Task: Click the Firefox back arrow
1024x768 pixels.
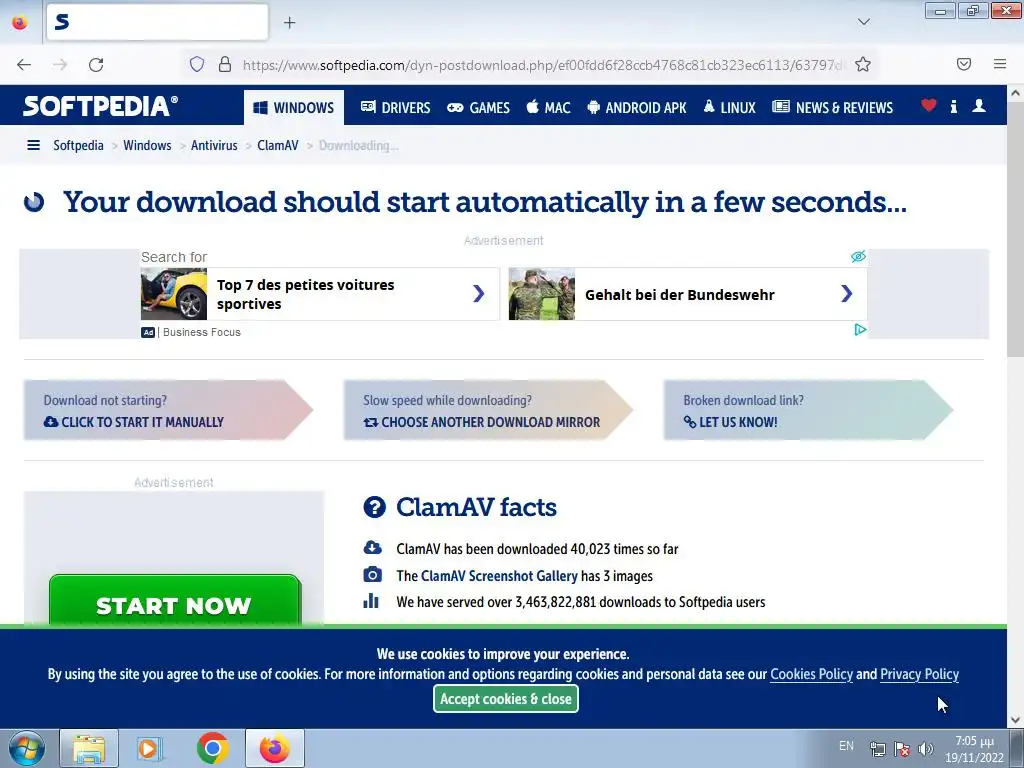Action: [24, 65]
